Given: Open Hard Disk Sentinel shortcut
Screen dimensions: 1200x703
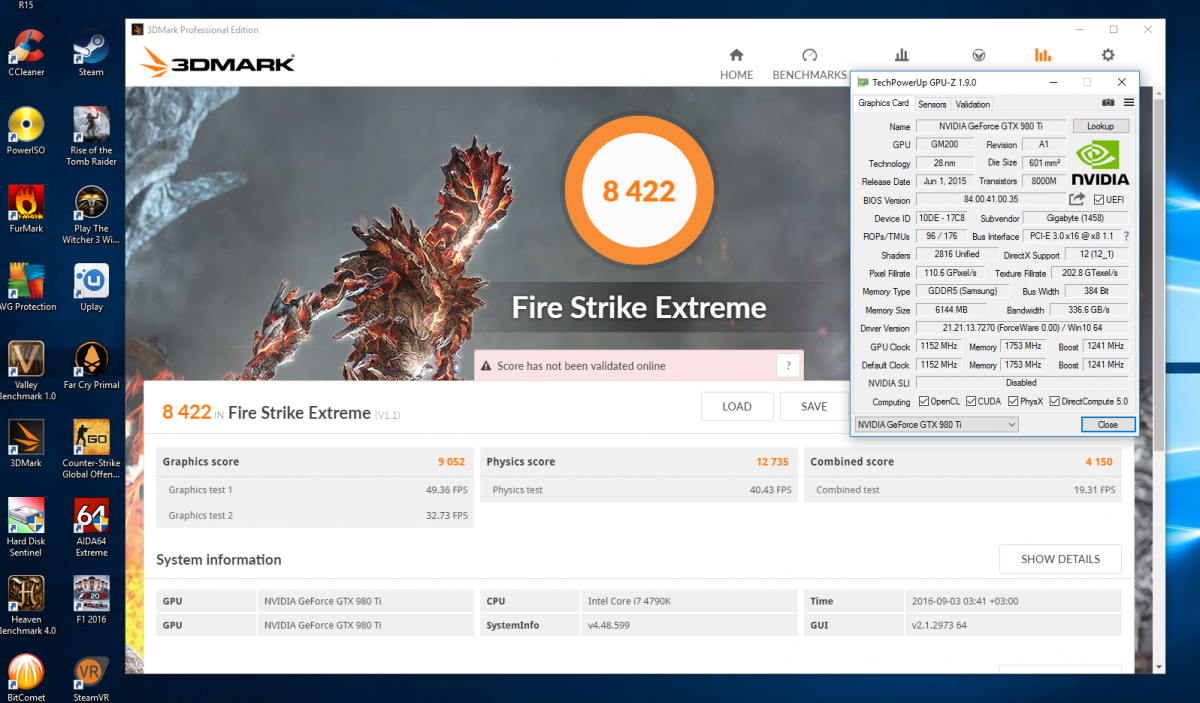Looking at the screenshot, I should tap(25, 527).
